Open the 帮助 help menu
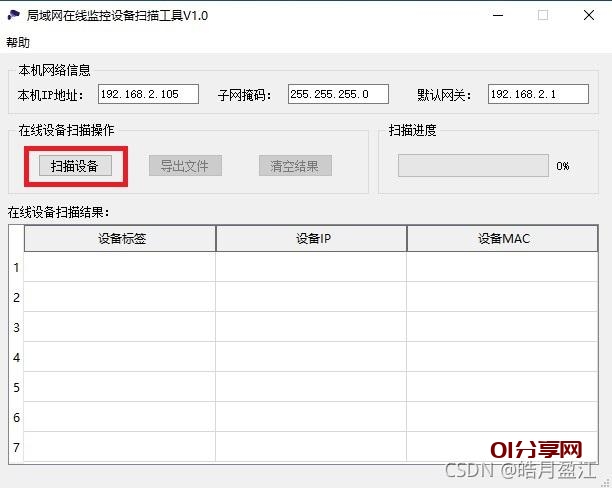612x488 pixels. [x=18, y=42]
